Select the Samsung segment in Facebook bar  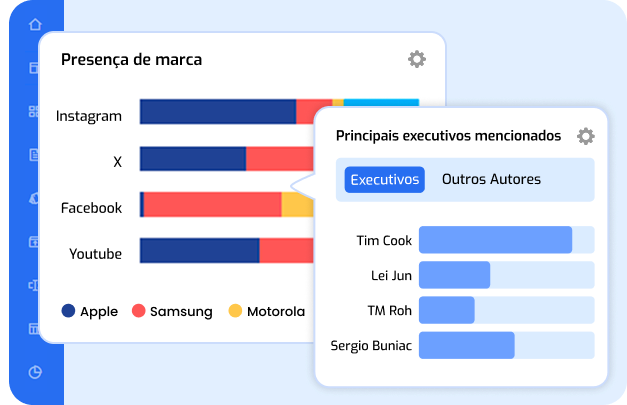point(212,205)
